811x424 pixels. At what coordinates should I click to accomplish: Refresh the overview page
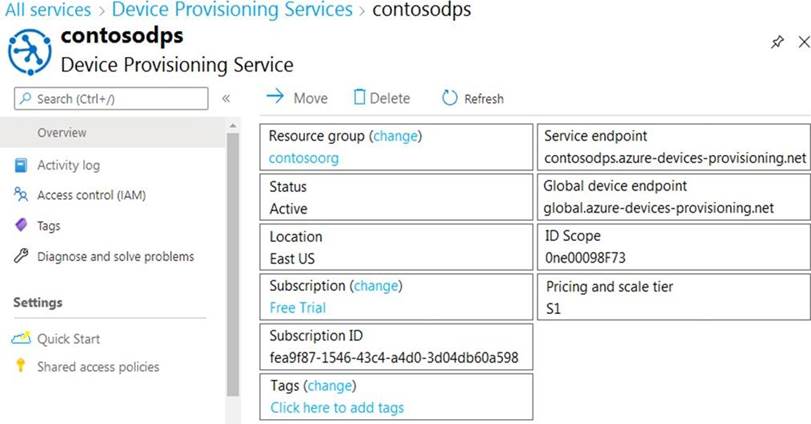(473, 98)
